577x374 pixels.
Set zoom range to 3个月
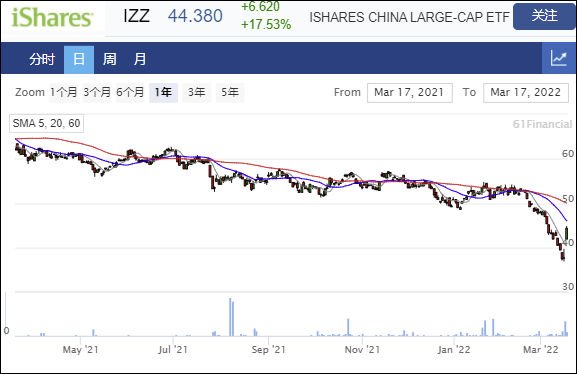tap(97, 92)
